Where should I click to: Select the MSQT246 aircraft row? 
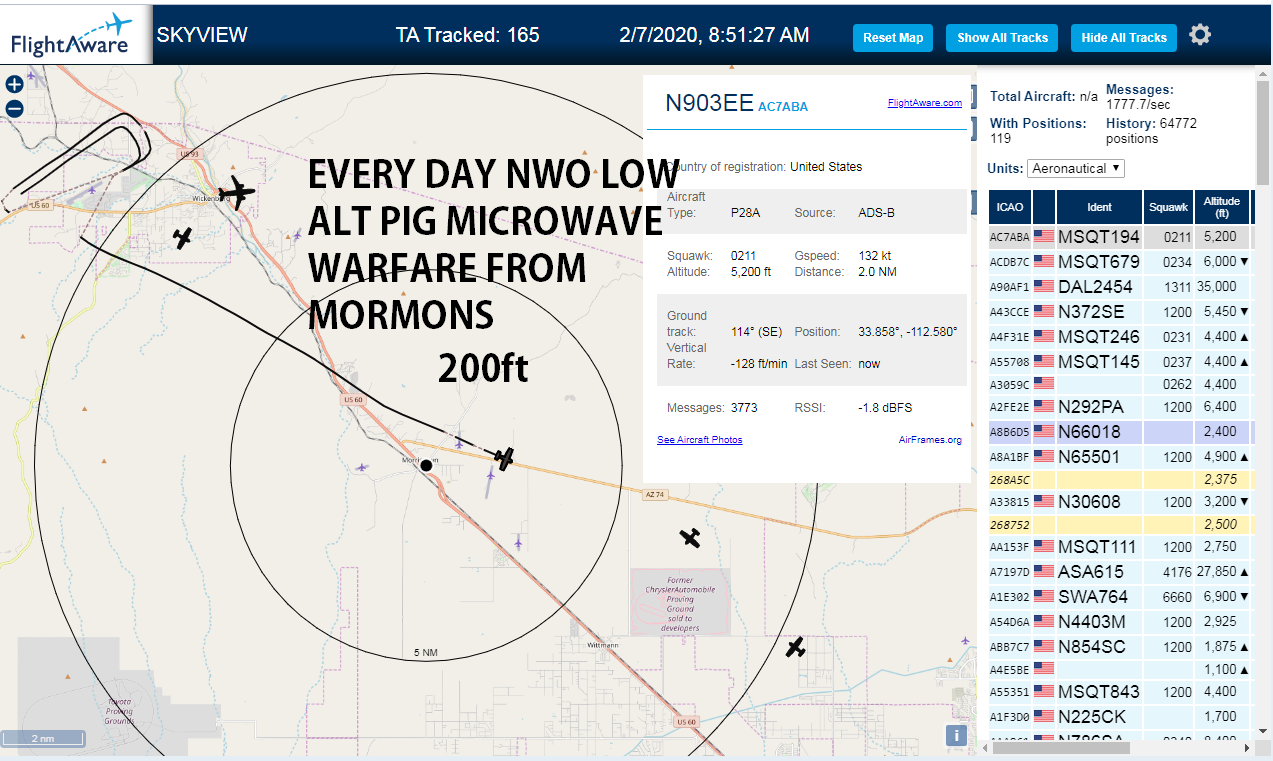(x=1119, y=337)
